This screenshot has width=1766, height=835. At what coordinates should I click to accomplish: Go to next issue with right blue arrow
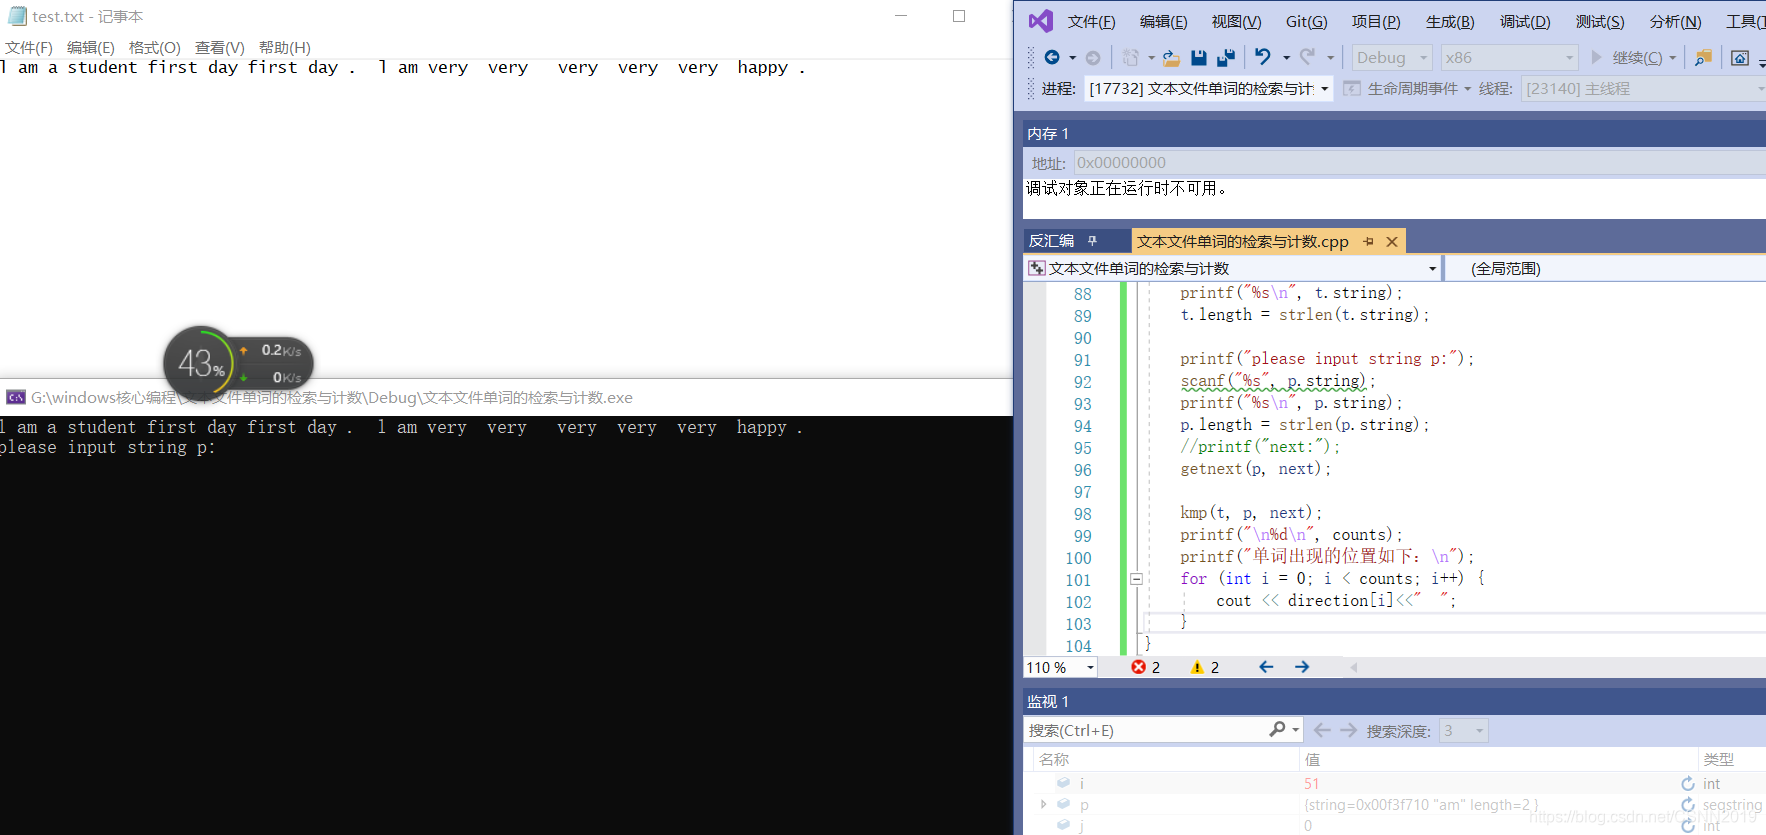(1302, 667)
